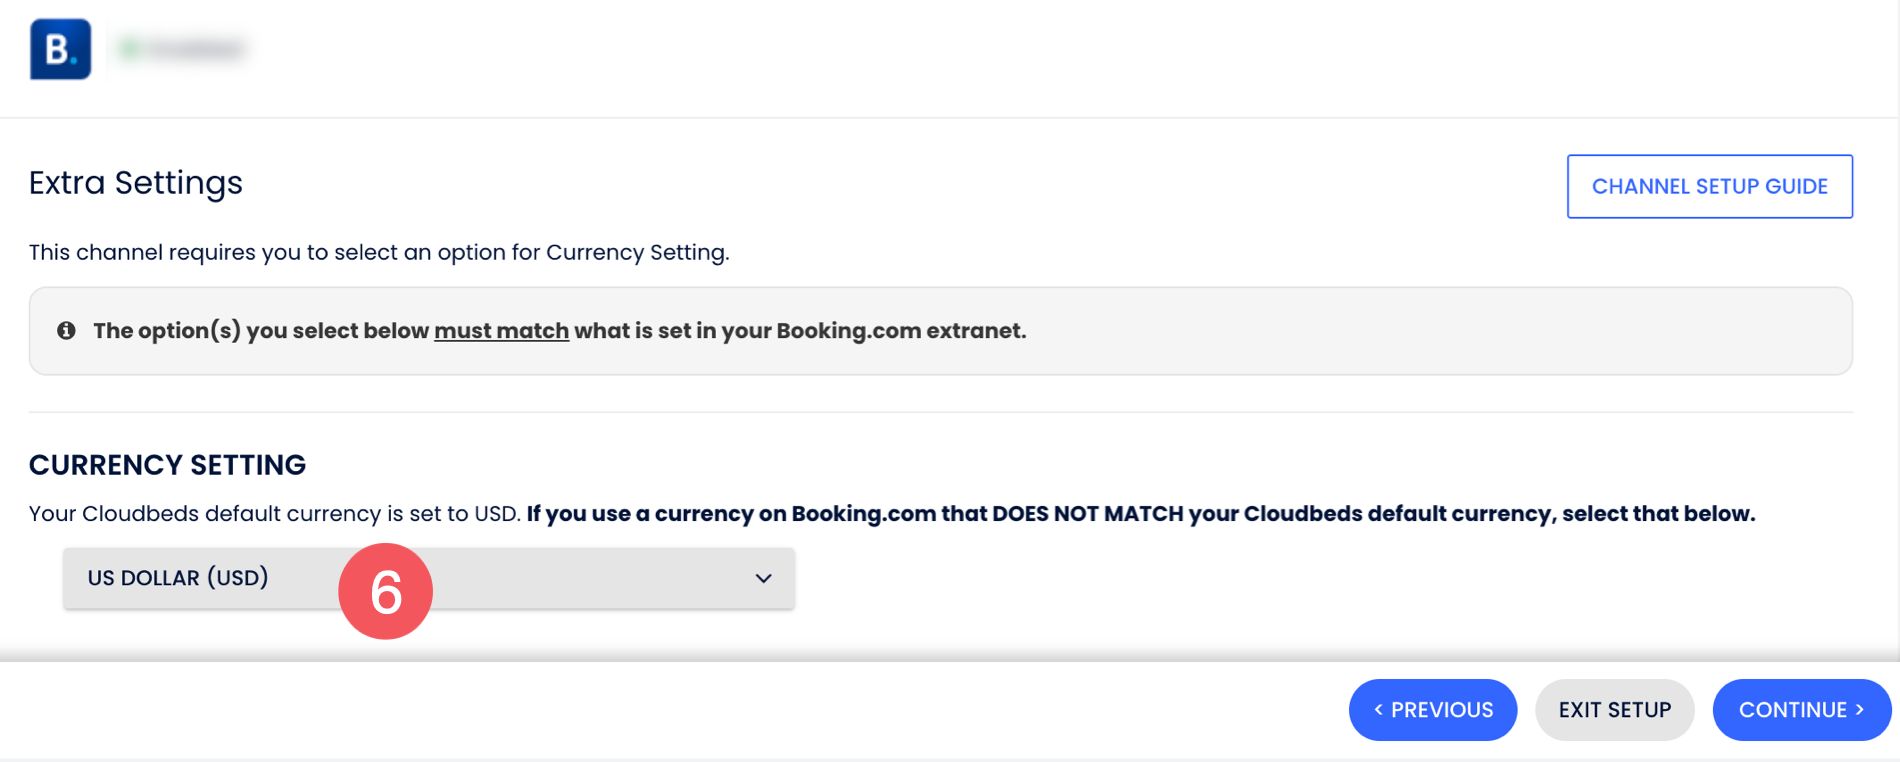The image size is (1900, 762).
Task: Click the Booking.com logo icon
Action: coord(60,49)
